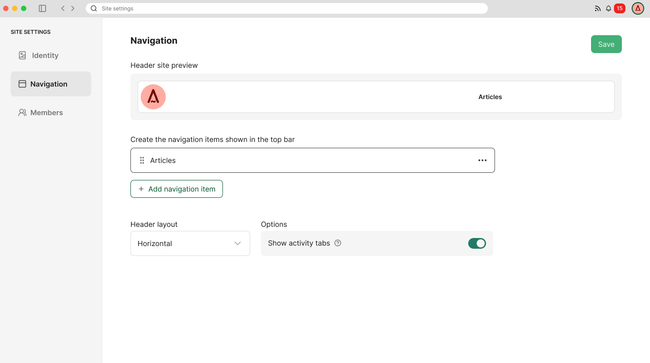The image size is (650, 363).
Task: Go forward using the right chevron arrow
Action: pyautogui.click(x=73, y=8)
